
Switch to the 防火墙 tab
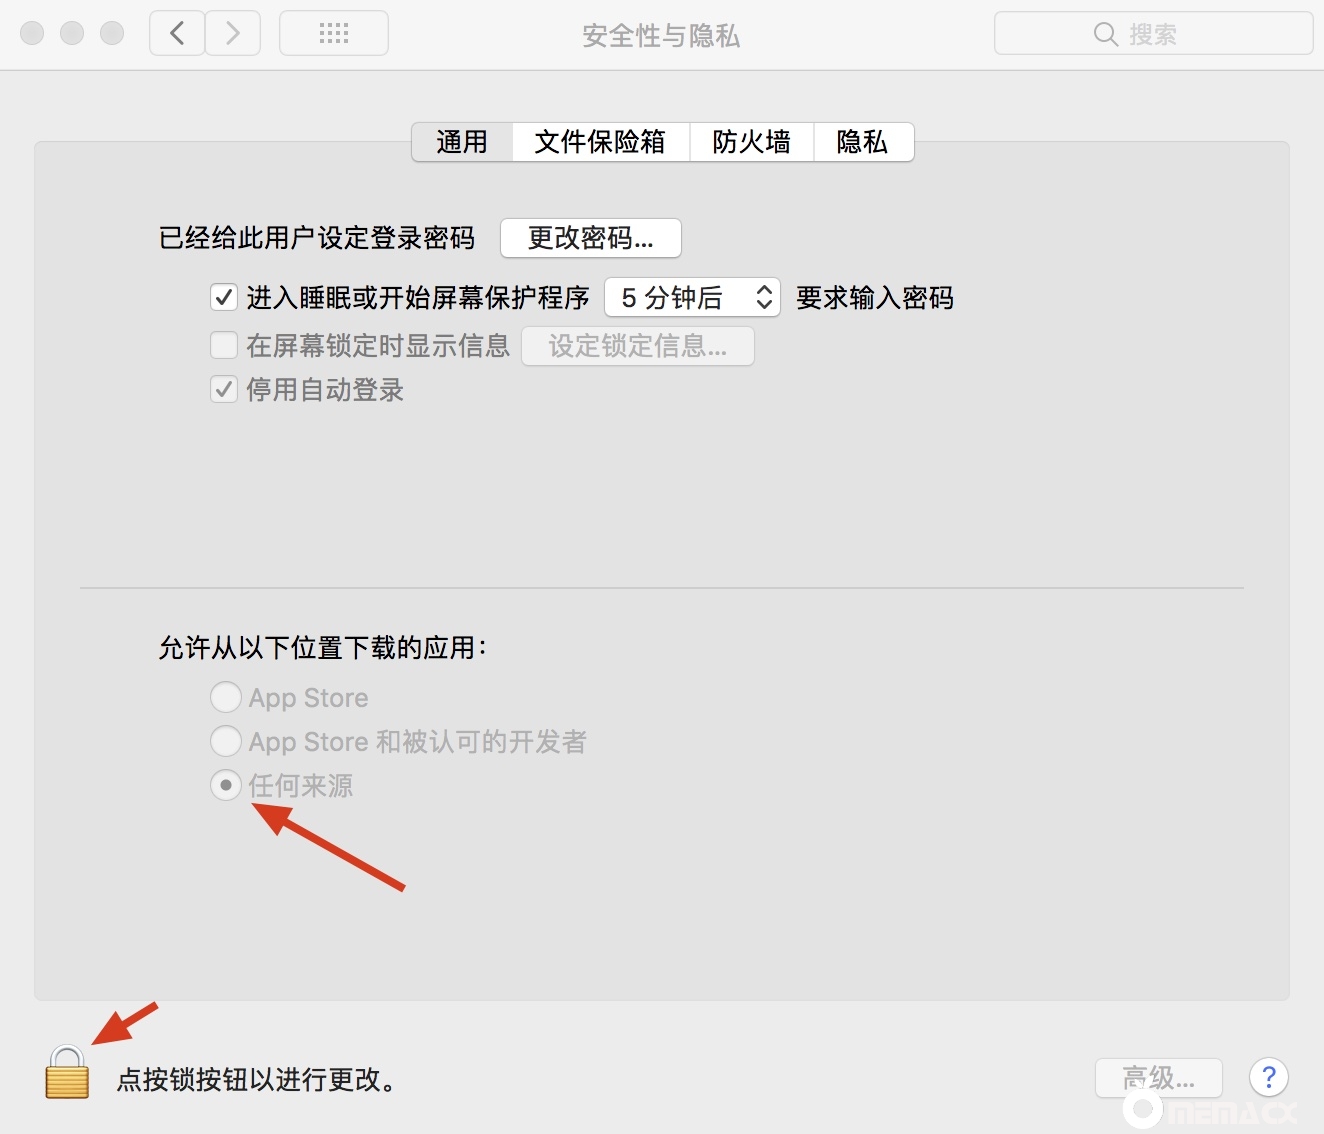pyautogui.click(x=751, y=142)
